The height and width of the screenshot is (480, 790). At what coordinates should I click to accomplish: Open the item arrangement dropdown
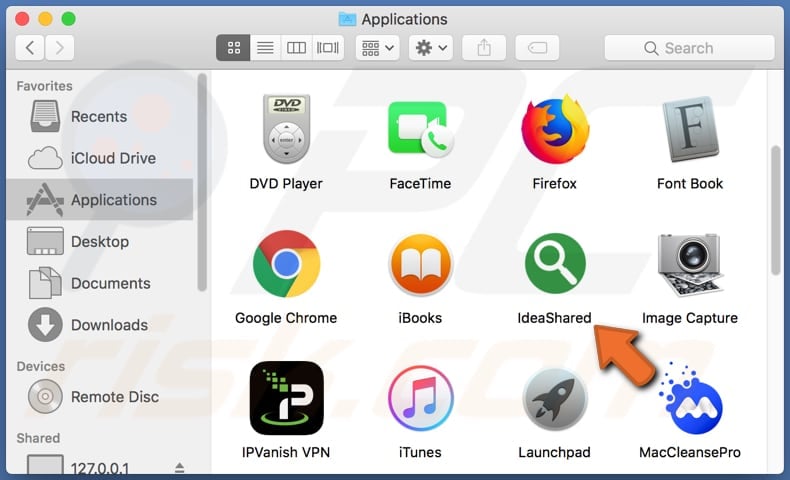[377, 48]
